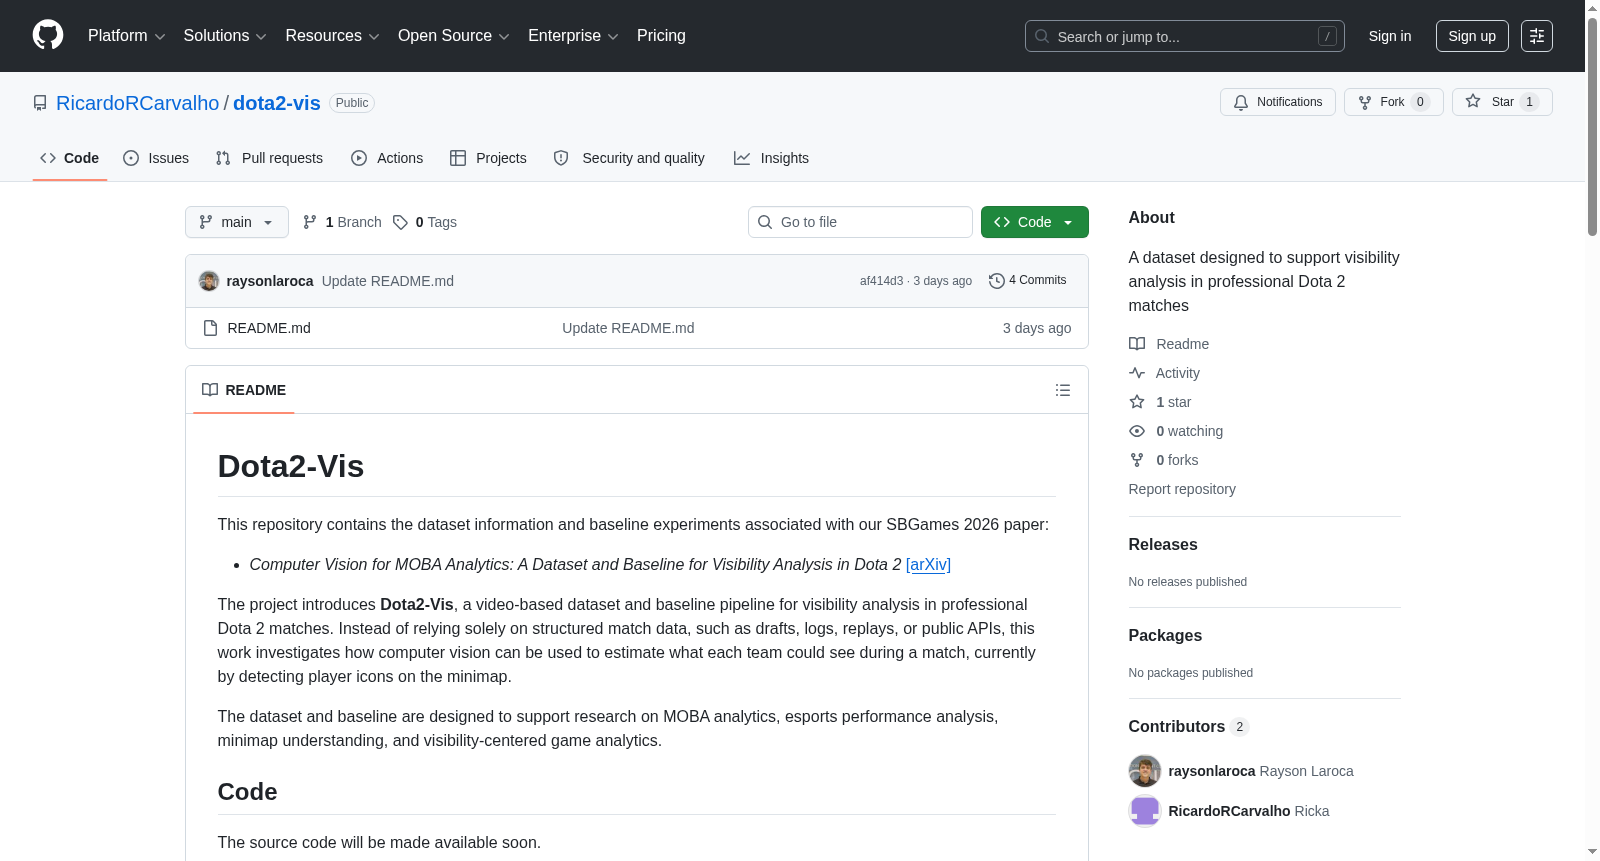Image resolution: width=1600 pixels, height=861 pixels.
Task: Open the dota2-vis repository link
Action: (277, 103)
